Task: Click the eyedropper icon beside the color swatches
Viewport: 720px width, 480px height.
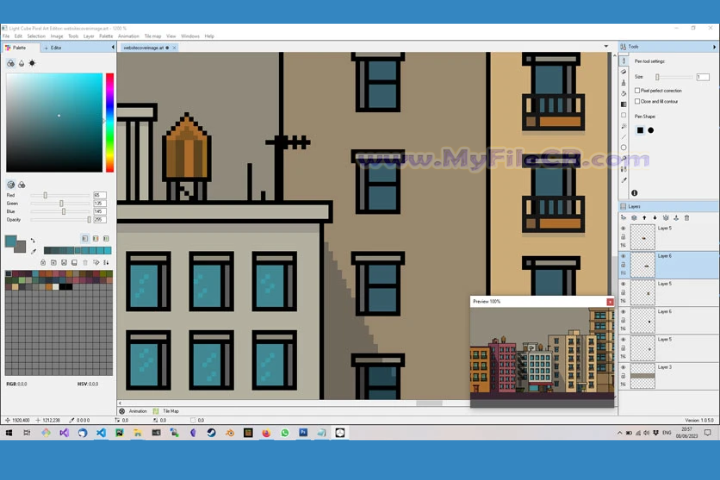Action: (34, 251)
